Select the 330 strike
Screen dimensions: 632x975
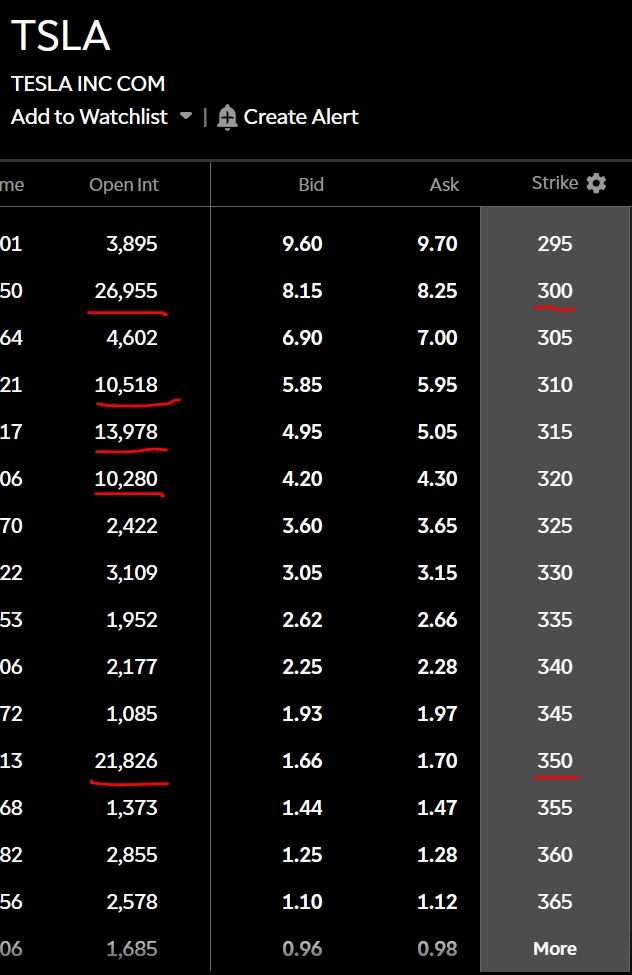[x=555, y=573]
